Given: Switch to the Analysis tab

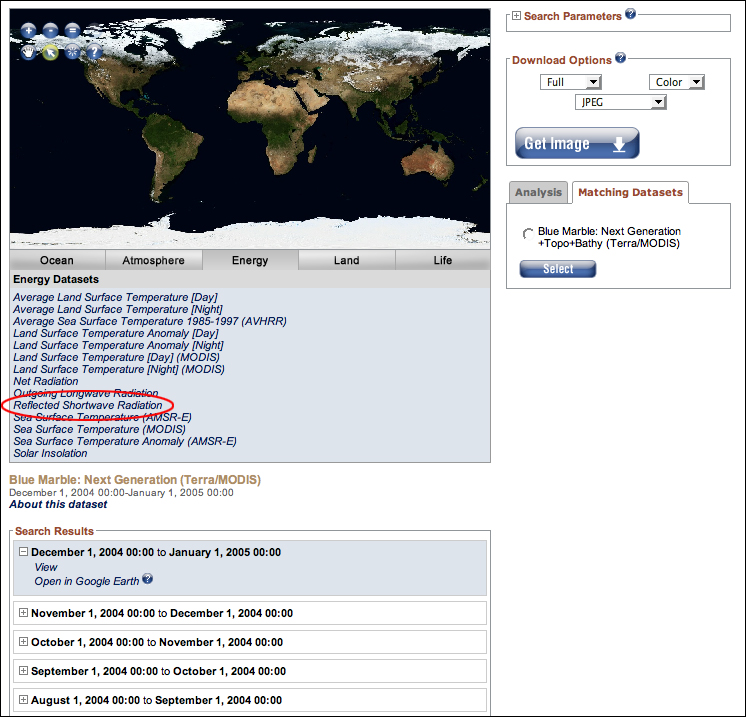Looking at the screenshot, I should [x=538, y=192].
